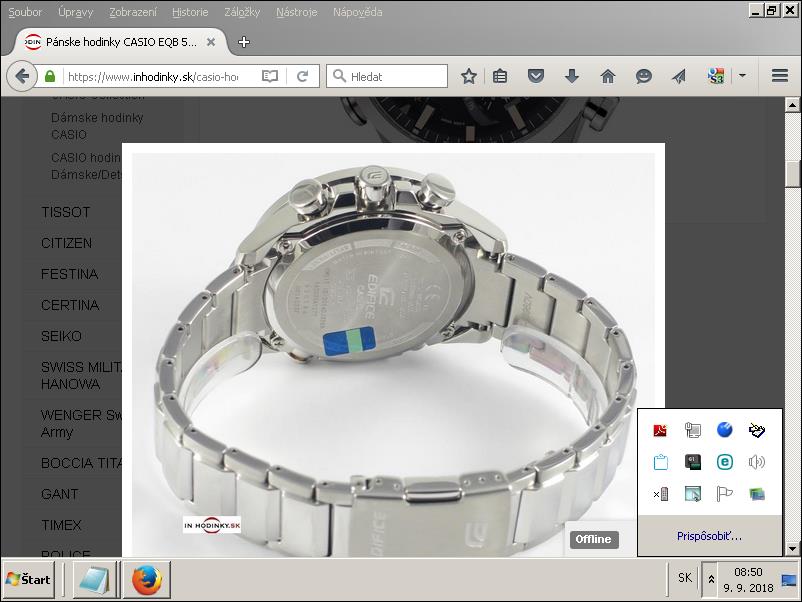Open SWISS MILITARY HANOWA sidebar link
The width and height of the screenshot is (802, 602).
pos(81,375)
